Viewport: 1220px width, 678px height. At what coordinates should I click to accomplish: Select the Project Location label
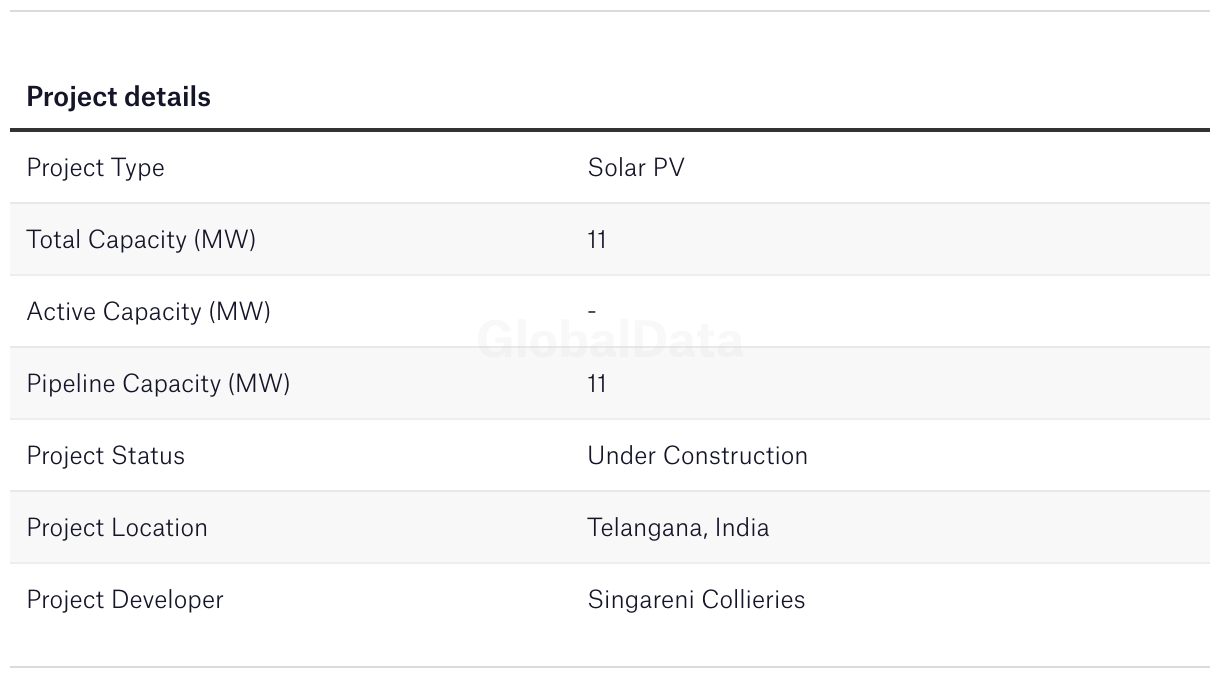(117, 528)
